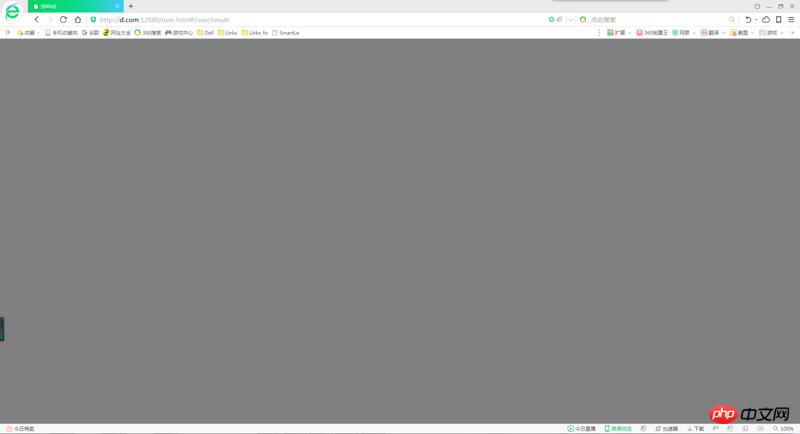Open the Google 谷歌 bookmark
The height and width of the screenshot is (434, 800).
90,32
